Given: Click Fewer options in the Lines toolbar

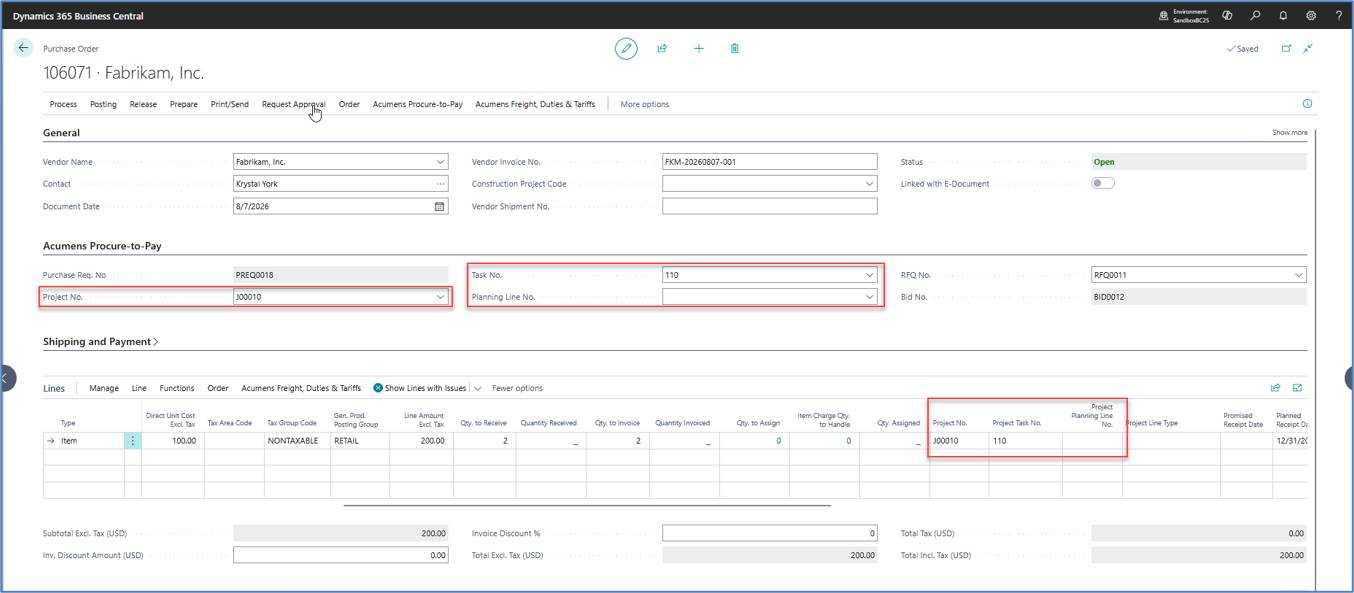Looking at the screenshot, I should pyautogui.click(x=518, y=388).
